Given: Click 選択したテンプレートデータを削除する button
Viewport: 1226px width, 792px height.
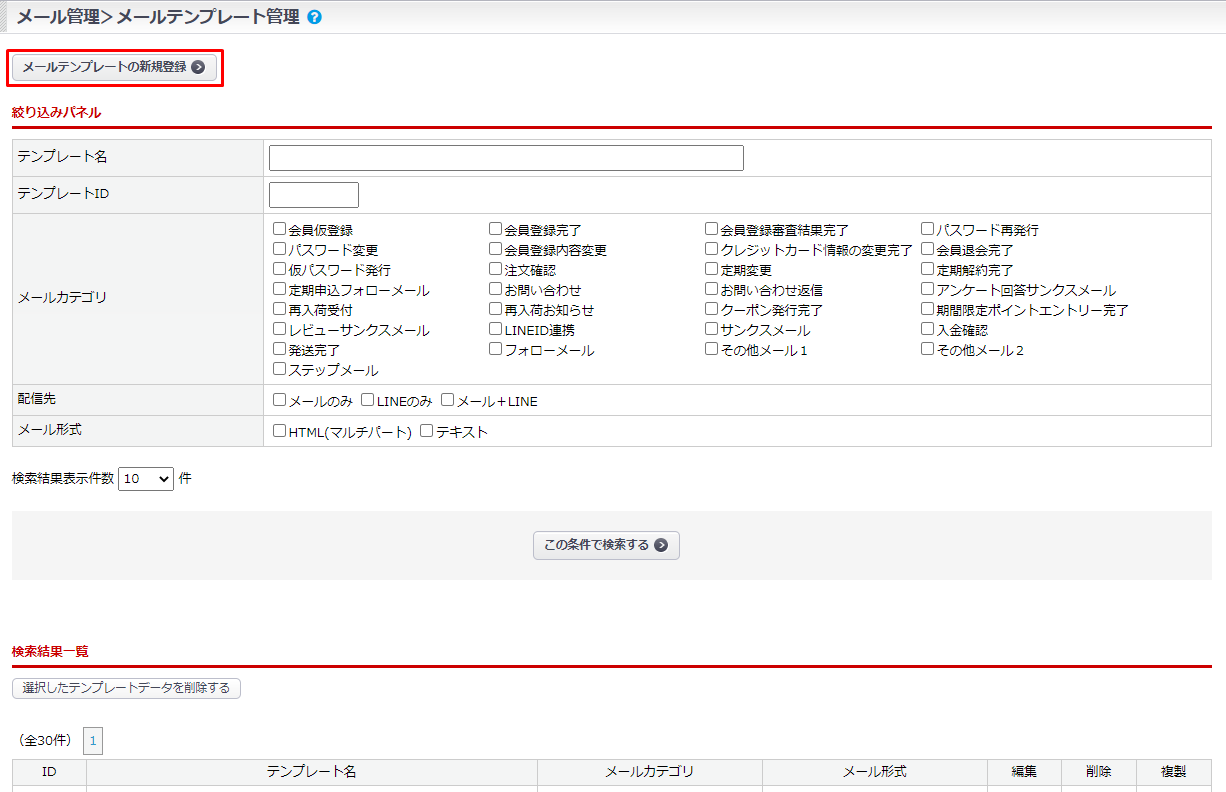Looking at the screenshot, I should 126,688.
